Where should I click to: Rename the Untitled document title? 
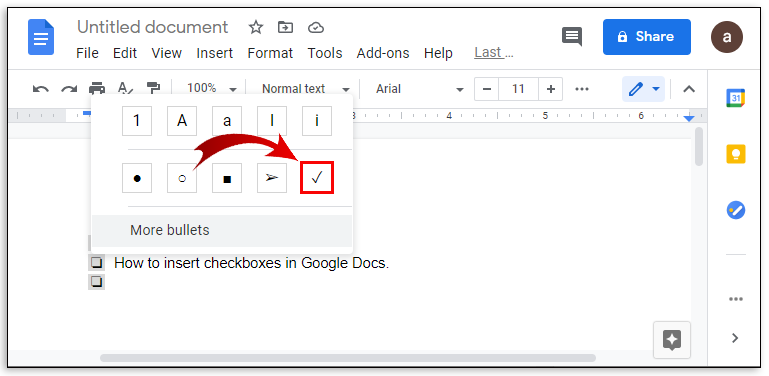[153, 27]
